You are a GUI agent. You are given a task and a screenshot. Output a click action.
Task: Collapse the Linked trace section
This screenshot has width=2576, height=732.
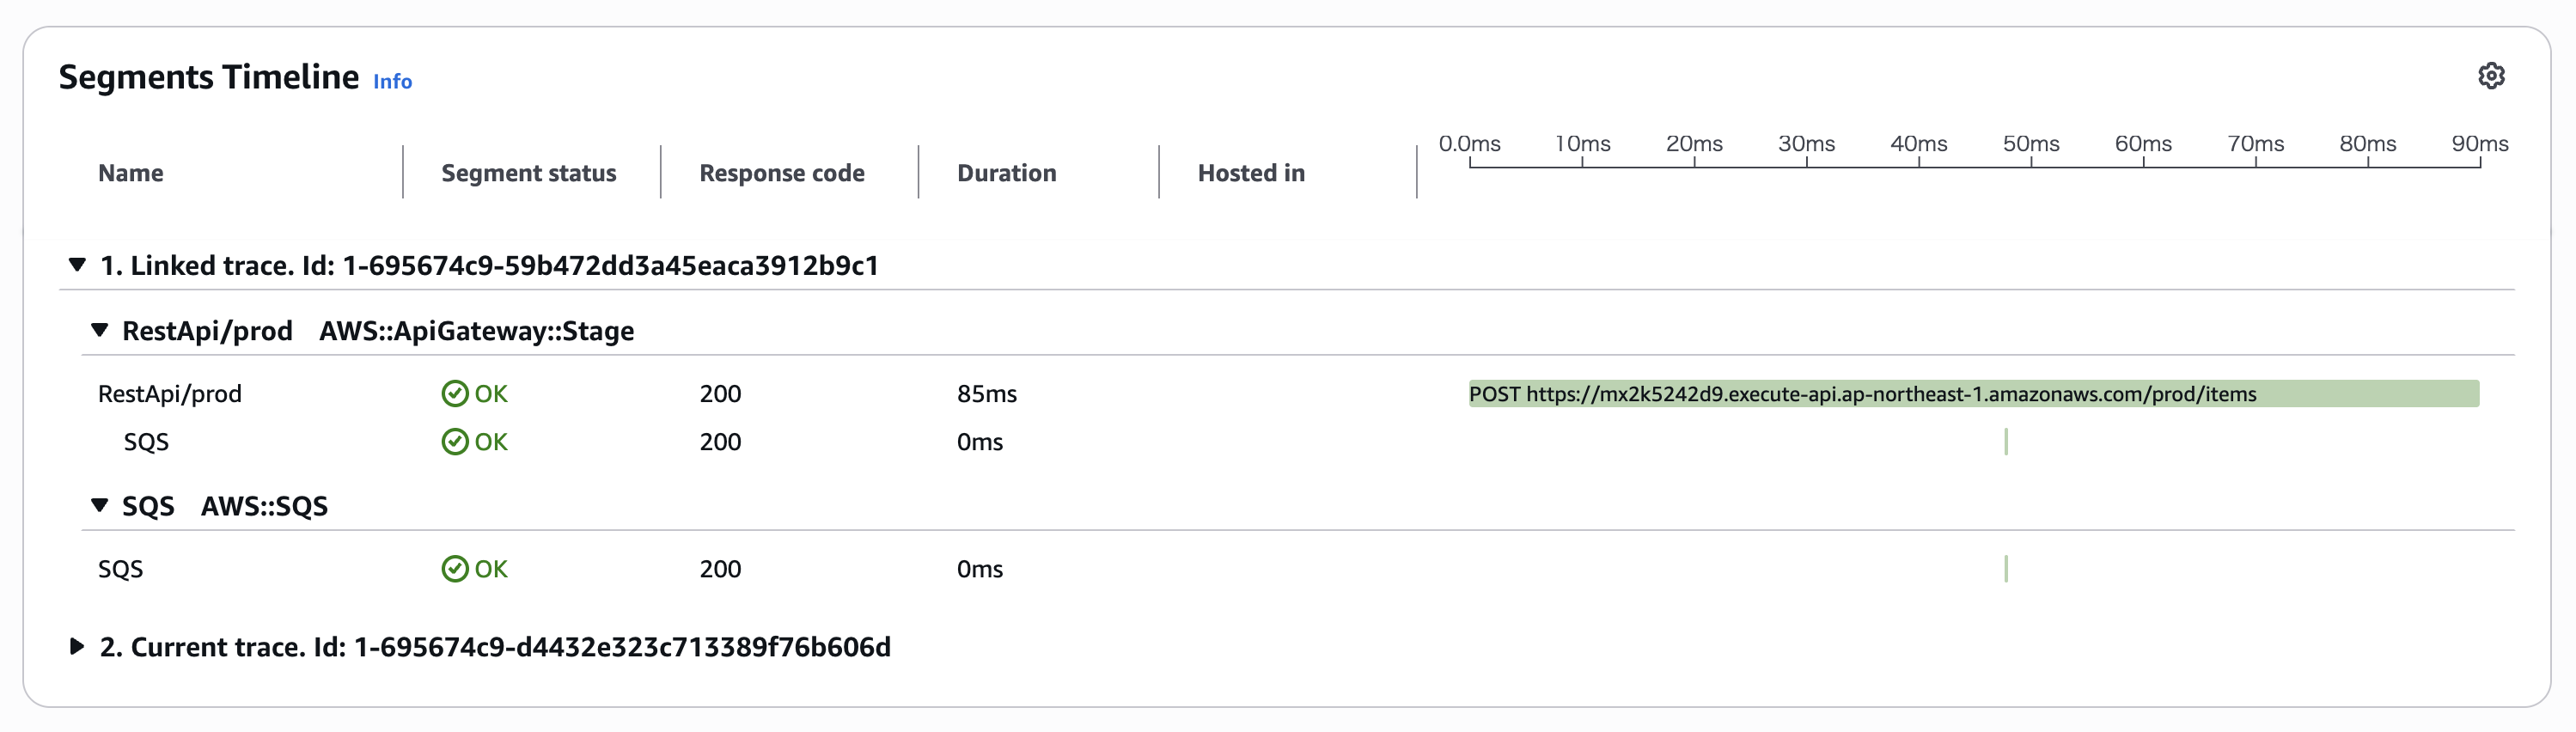[77, 265]
